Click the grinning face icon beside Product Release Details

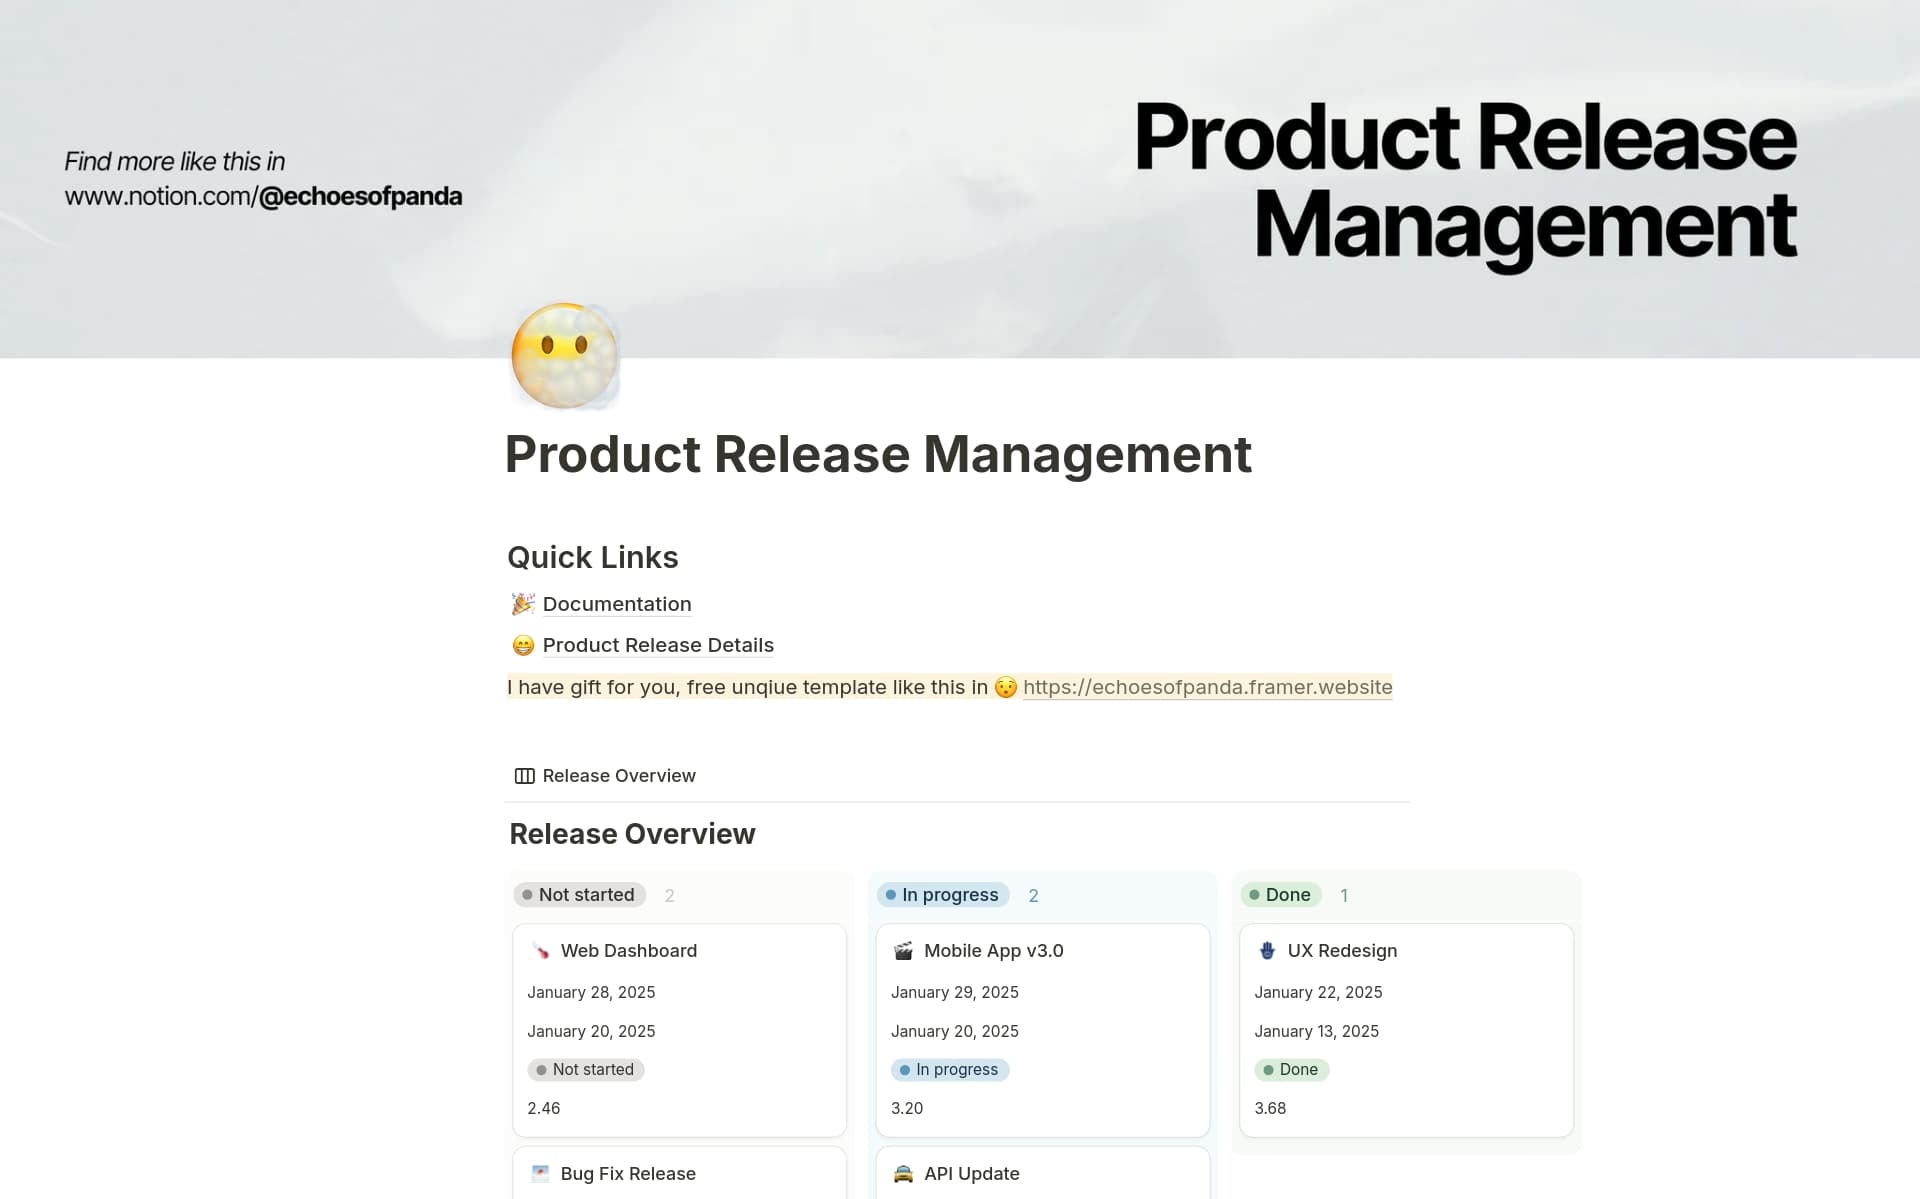point(521,645)
